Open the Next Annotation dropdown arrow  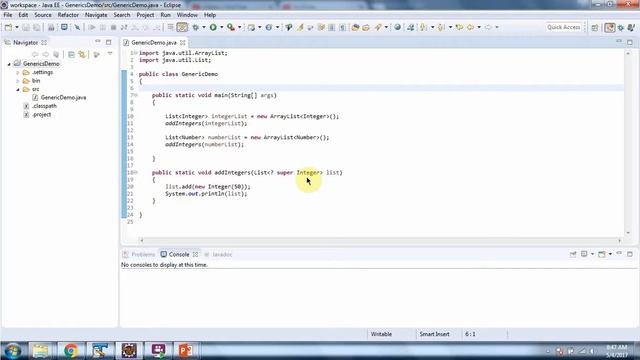(x=432, y=27)
